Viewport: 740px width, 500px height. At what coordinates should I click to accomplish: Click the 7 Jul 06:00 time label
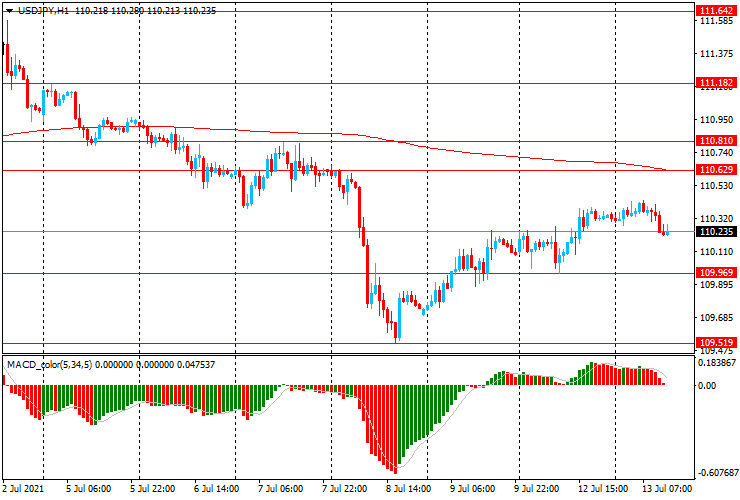[280, 488]
